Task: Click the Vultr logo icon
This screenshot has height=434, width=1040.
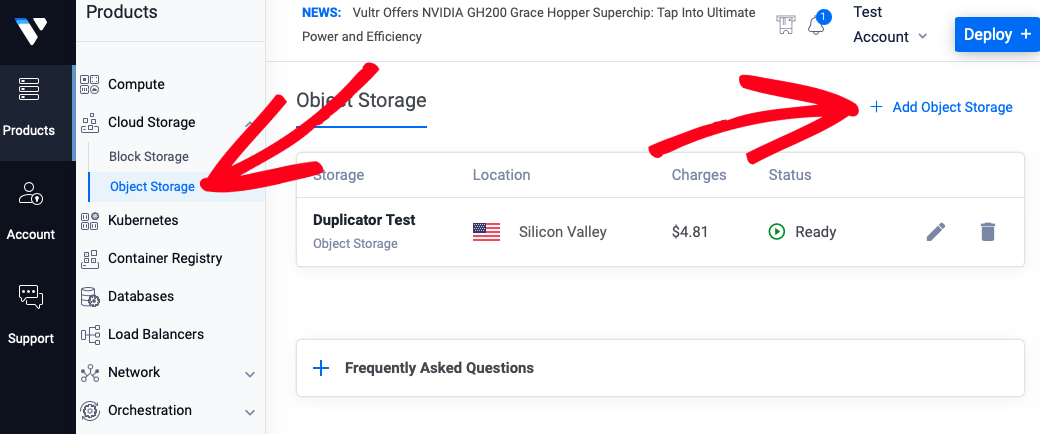Action: pos(31,31)
